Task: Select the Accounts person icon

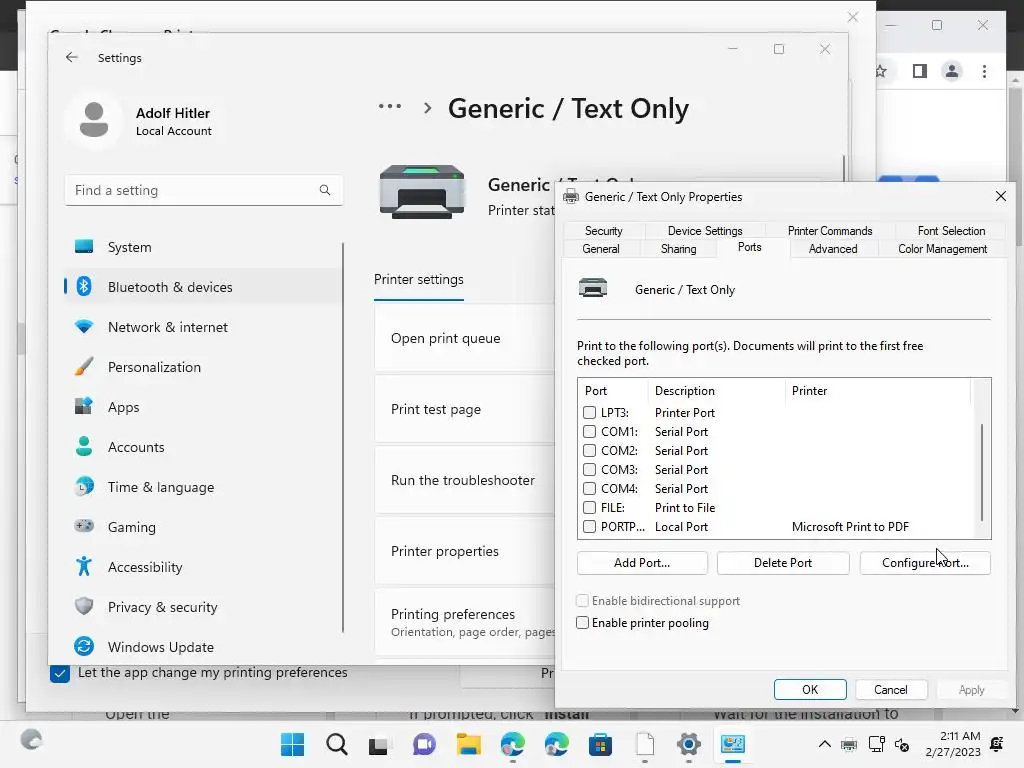Action: click(x=84, y=447)
